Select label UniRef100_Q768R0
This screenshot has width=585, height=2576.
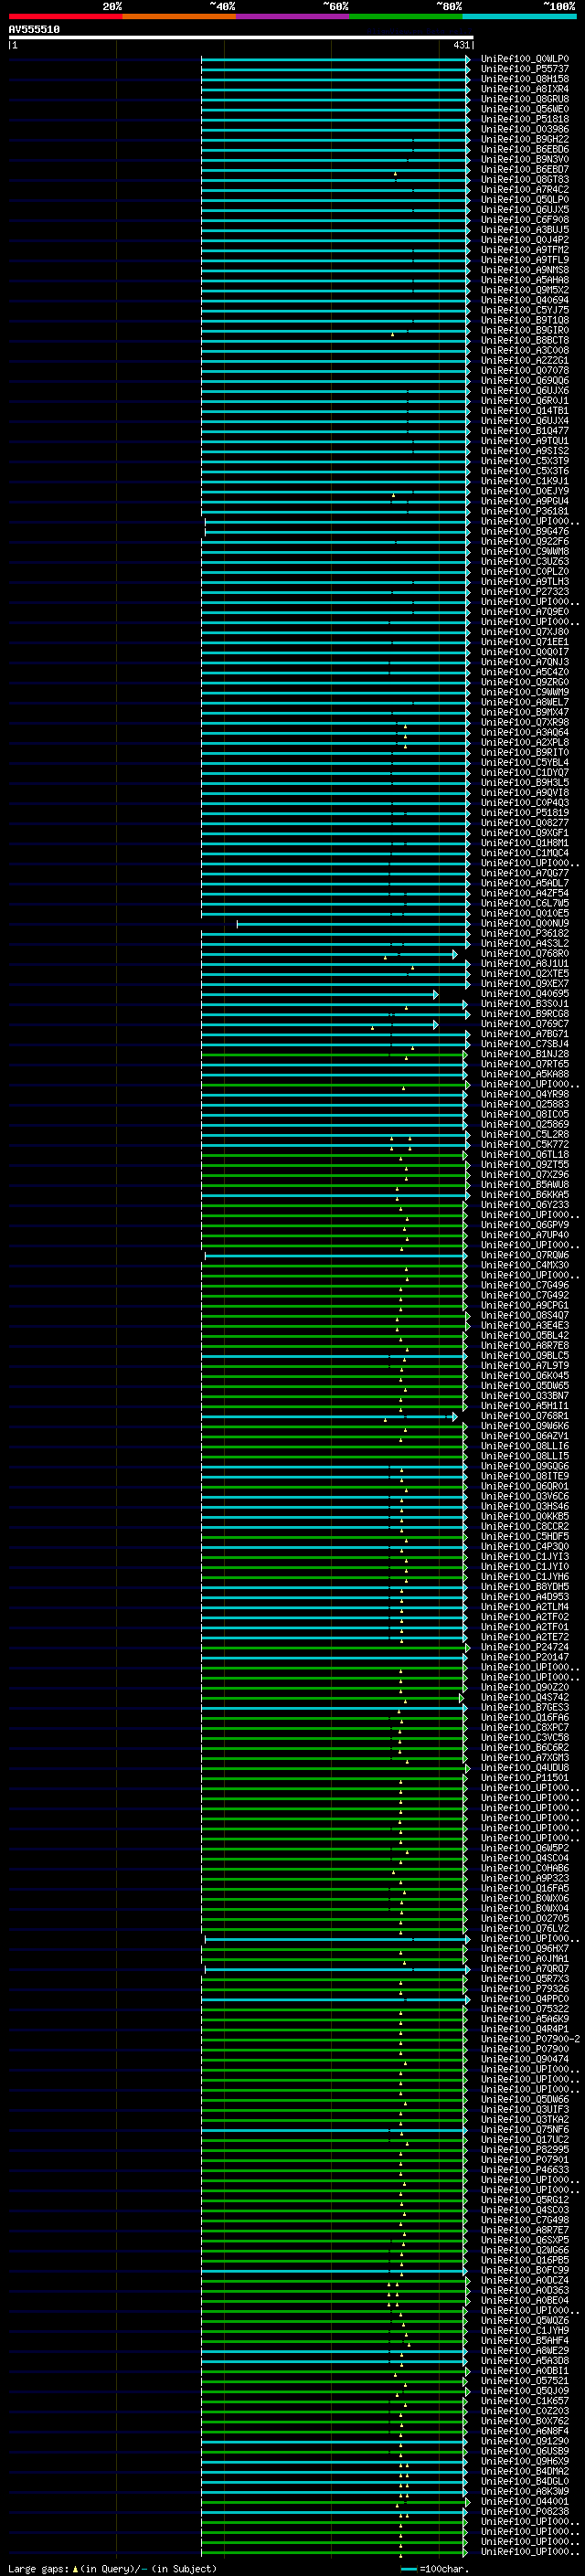[x=525, y=954]
